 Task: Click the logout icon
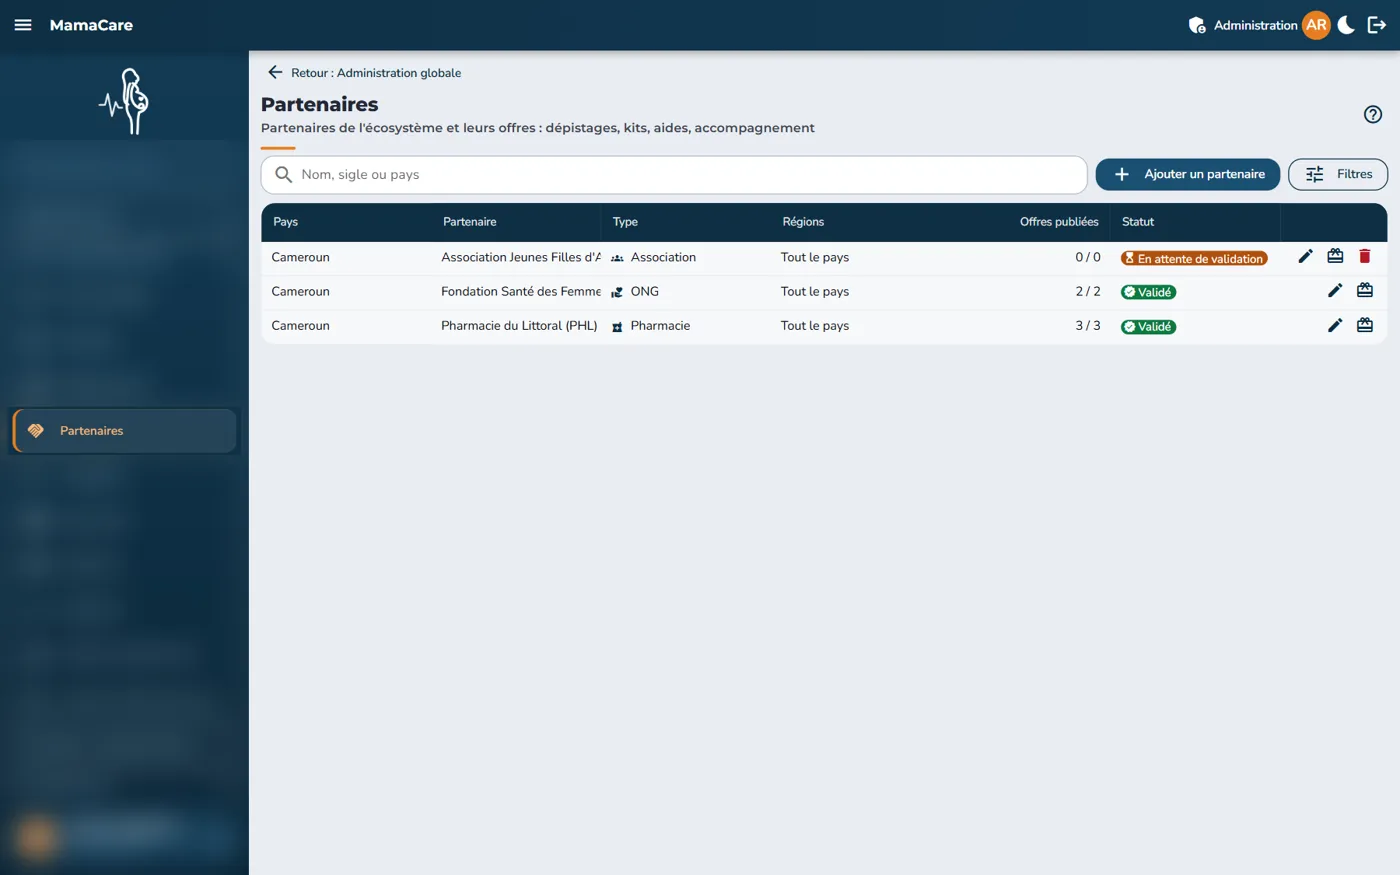(x=1377, y=25)
